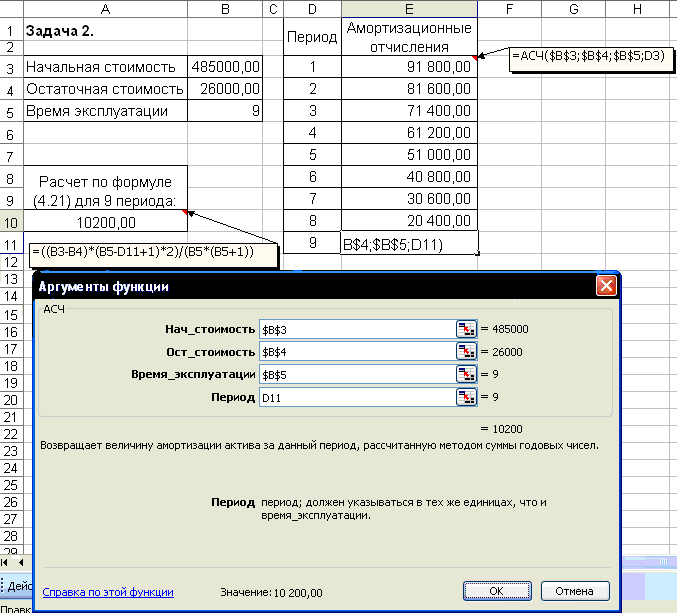Select cell B5 with value 9
The width and height of the screenshot is (677, 613).
coord(225,111)
